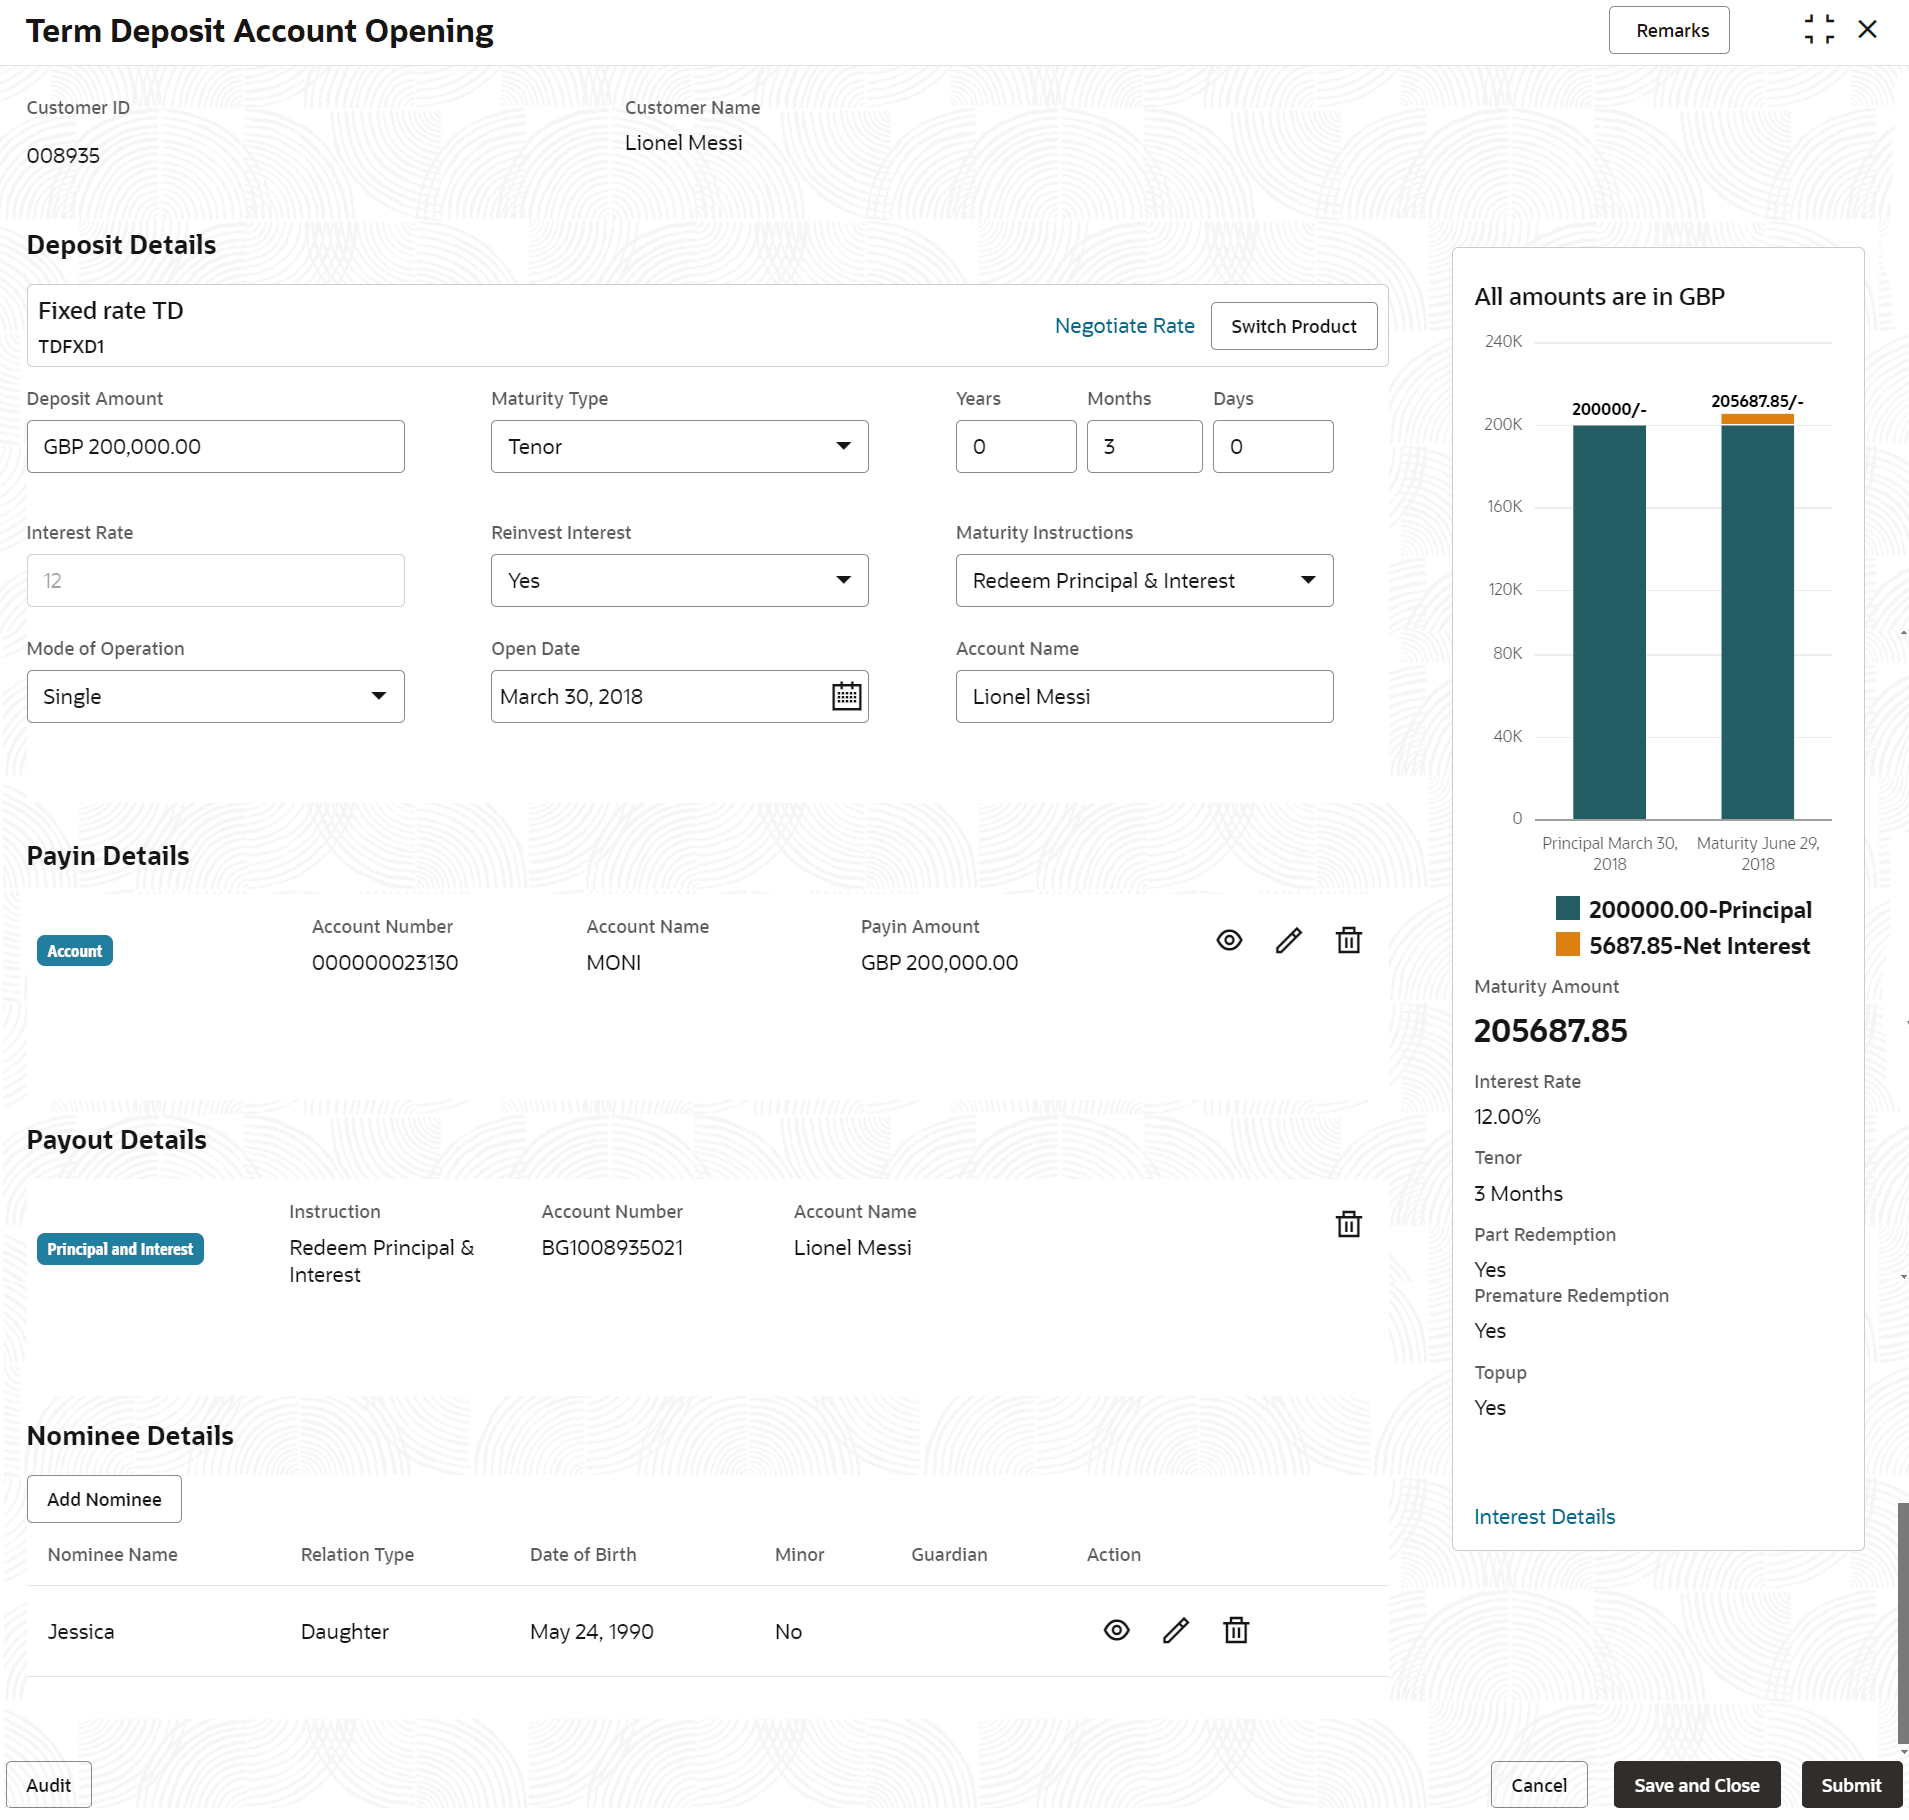Open the Interest Details link
1909x1820 pixels.
tap(1544, 1516)
